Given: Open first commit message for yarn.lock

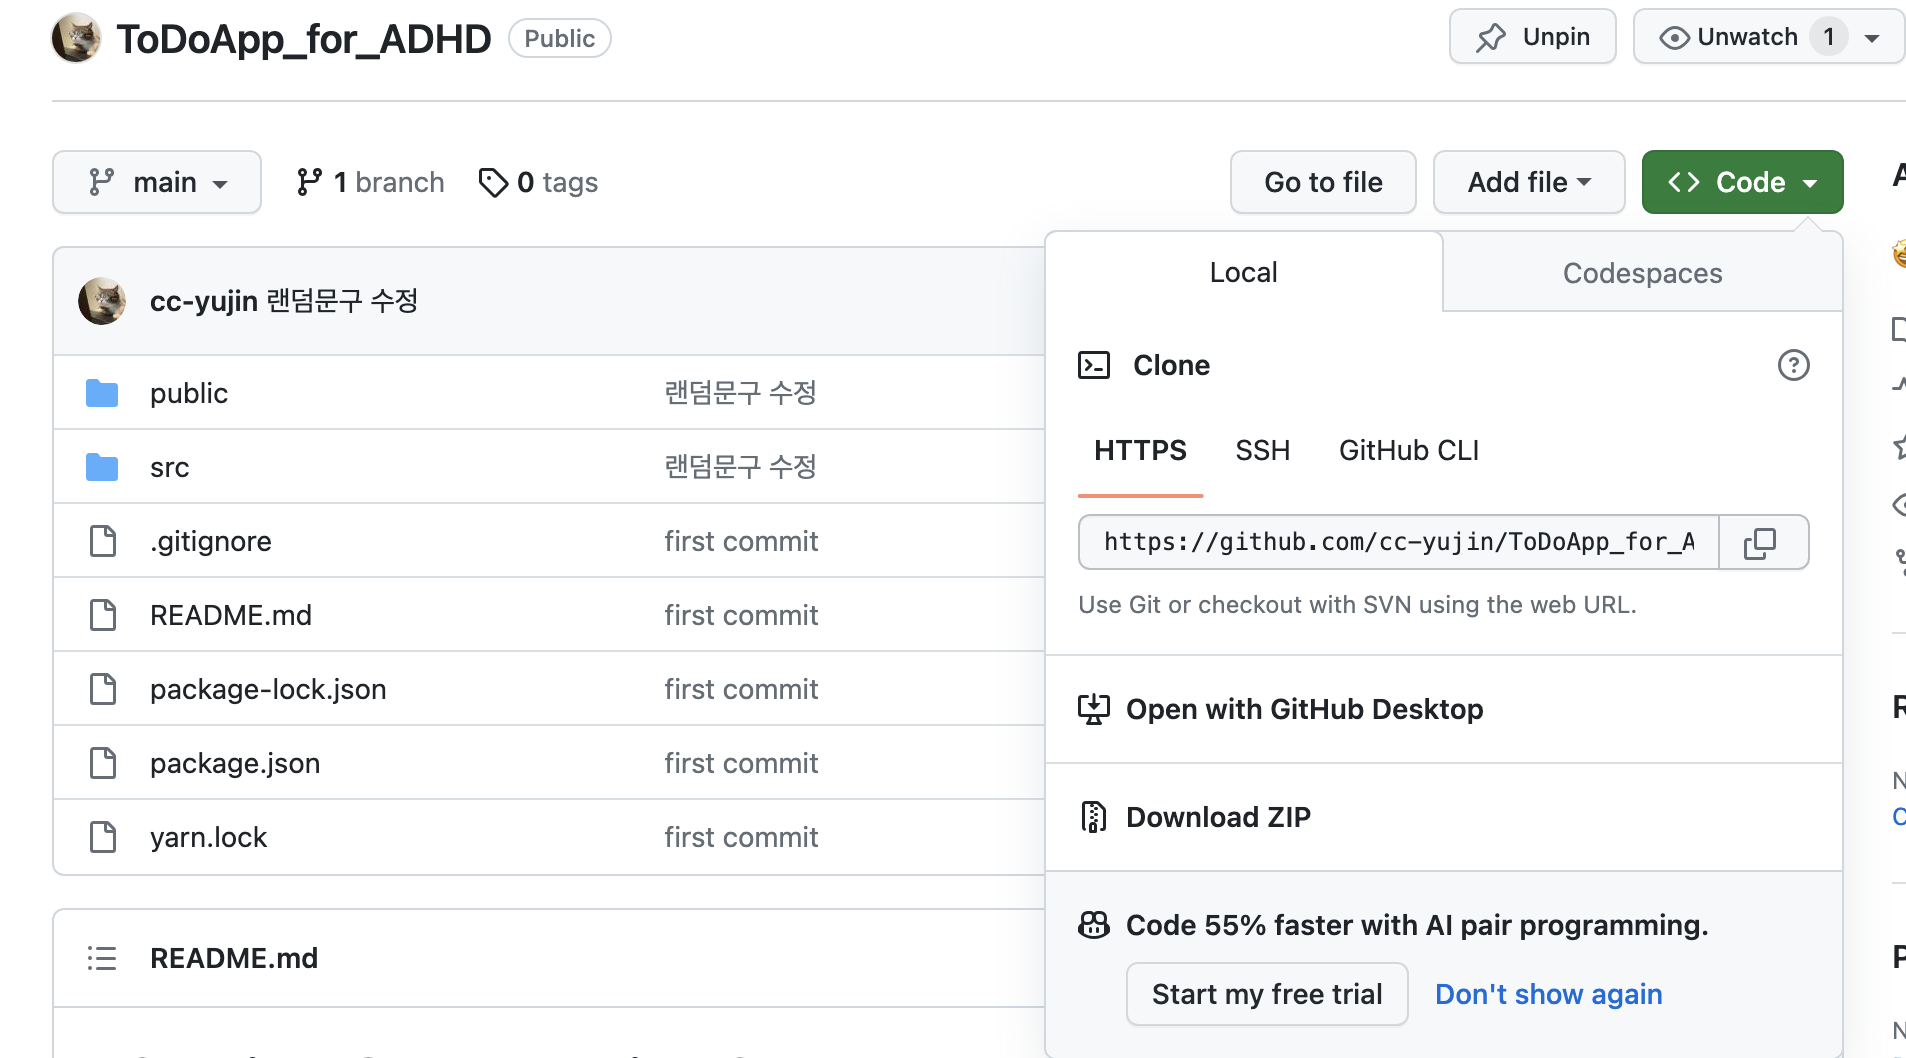Looking at the screenshot, I should point(741,837).
